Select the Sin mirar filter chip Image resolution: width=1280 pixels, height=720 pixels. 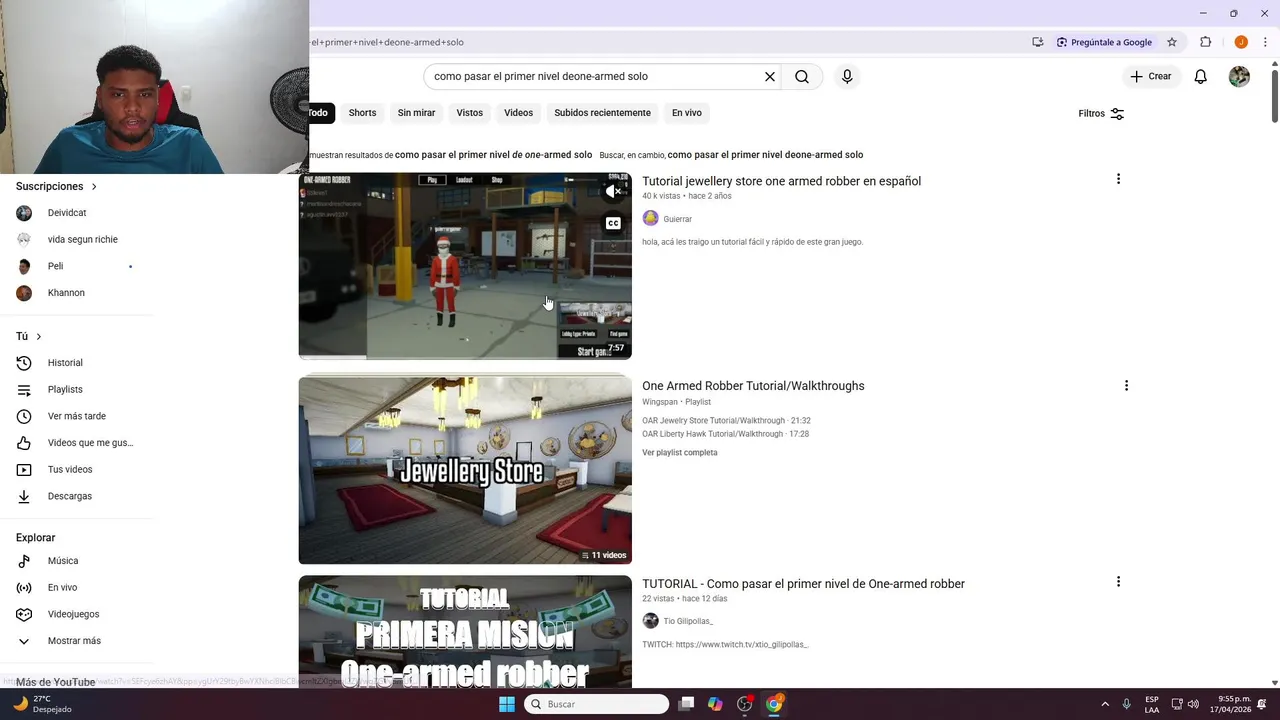(x=416, y=113)
